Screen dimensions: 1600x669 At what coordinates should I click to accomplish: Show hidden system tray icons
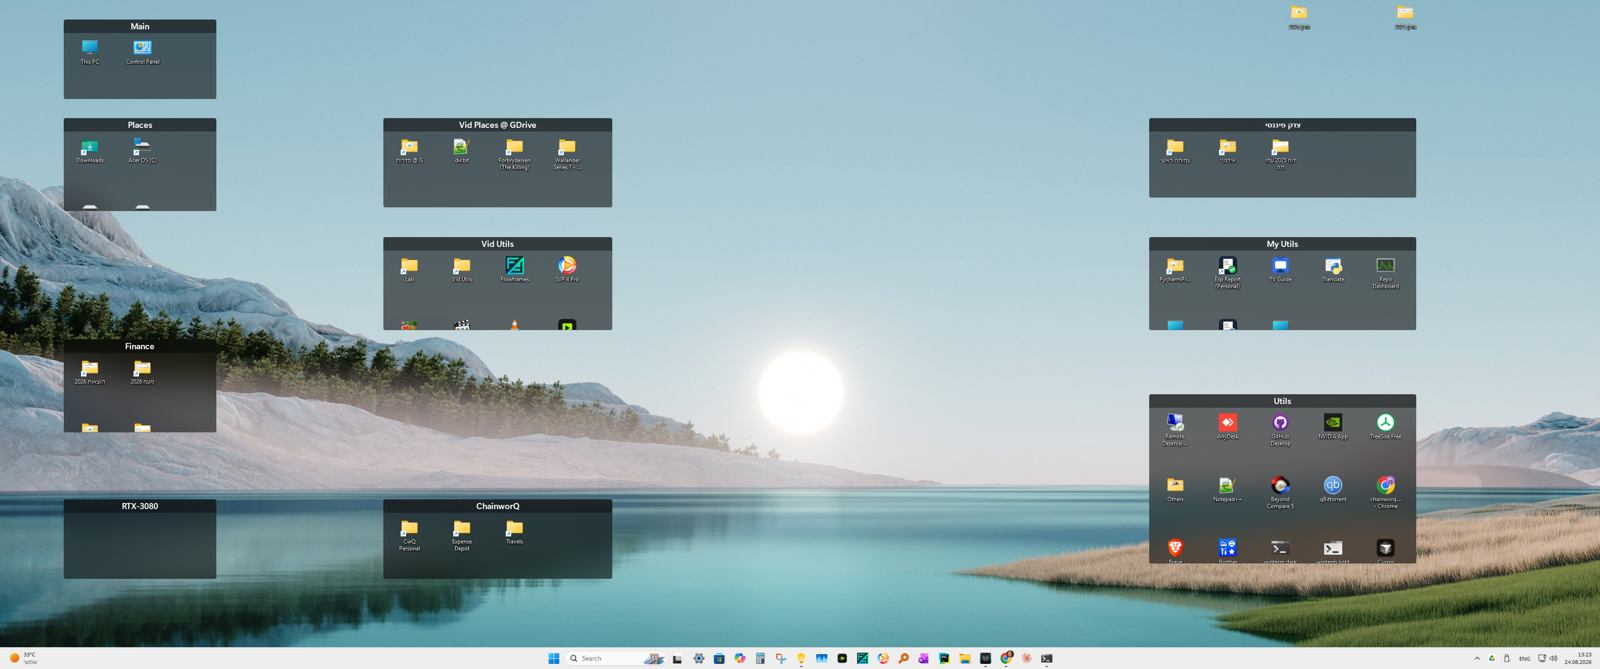(x=1477, y=658)
